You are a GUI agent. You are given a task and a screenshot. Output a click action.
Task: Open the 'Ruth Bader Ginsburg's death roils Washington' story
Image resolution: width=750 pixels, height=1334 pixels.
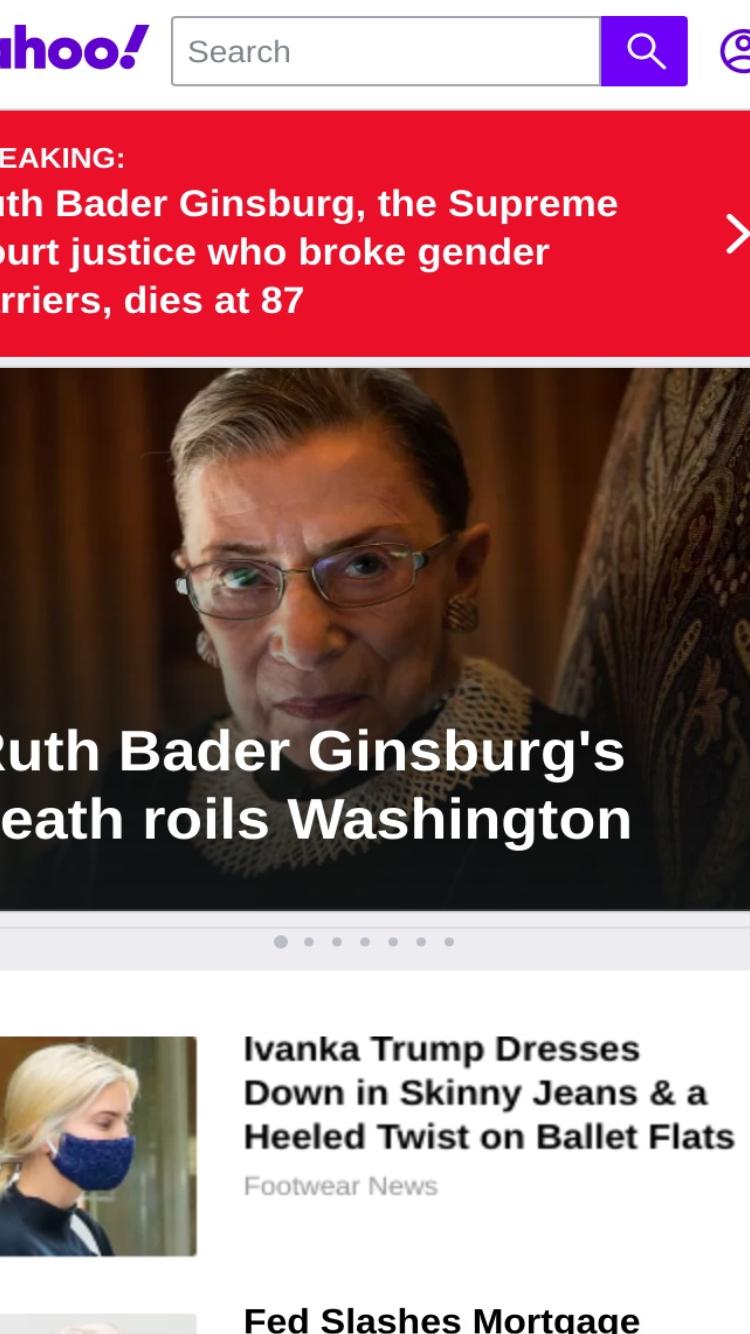tap(315, 785)
